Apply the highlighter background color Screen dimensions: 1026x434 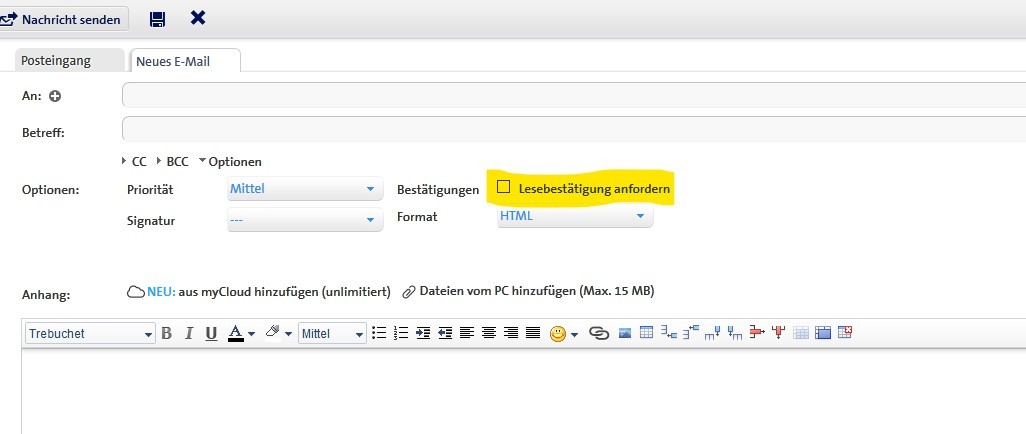[x=273, y=333]
